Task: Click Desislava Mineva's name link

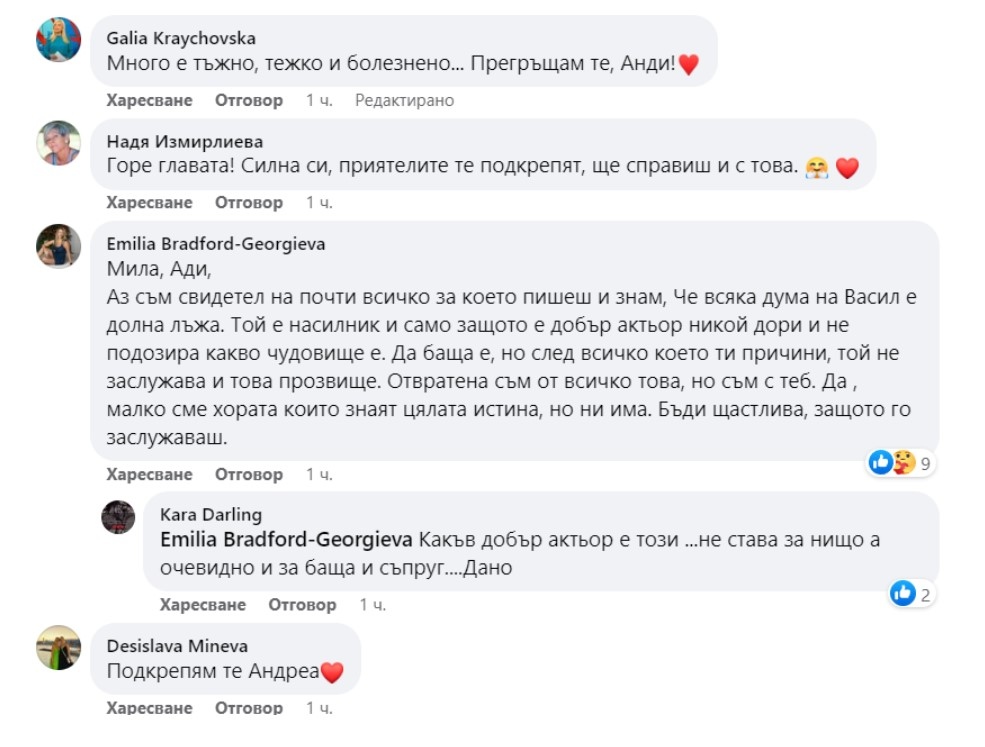Action: click(177, 646)
